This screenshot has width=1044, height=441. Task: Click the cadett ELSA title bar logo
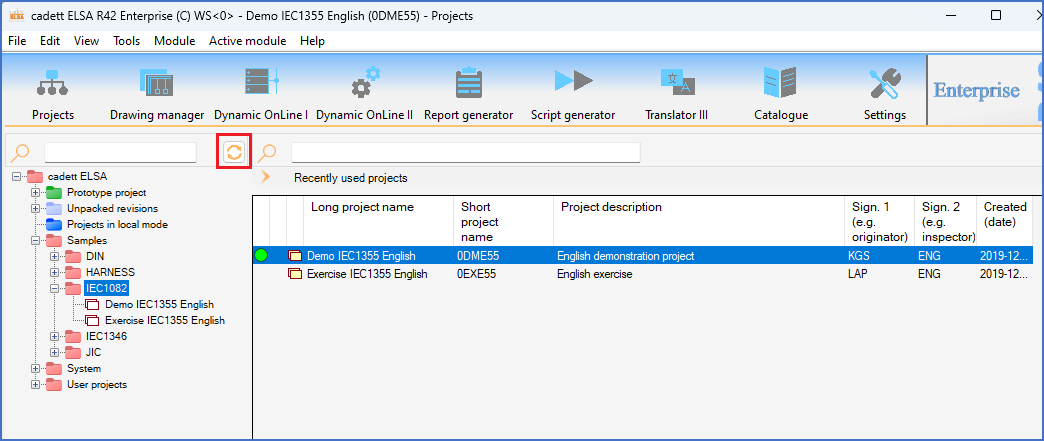tap(17, 15)
